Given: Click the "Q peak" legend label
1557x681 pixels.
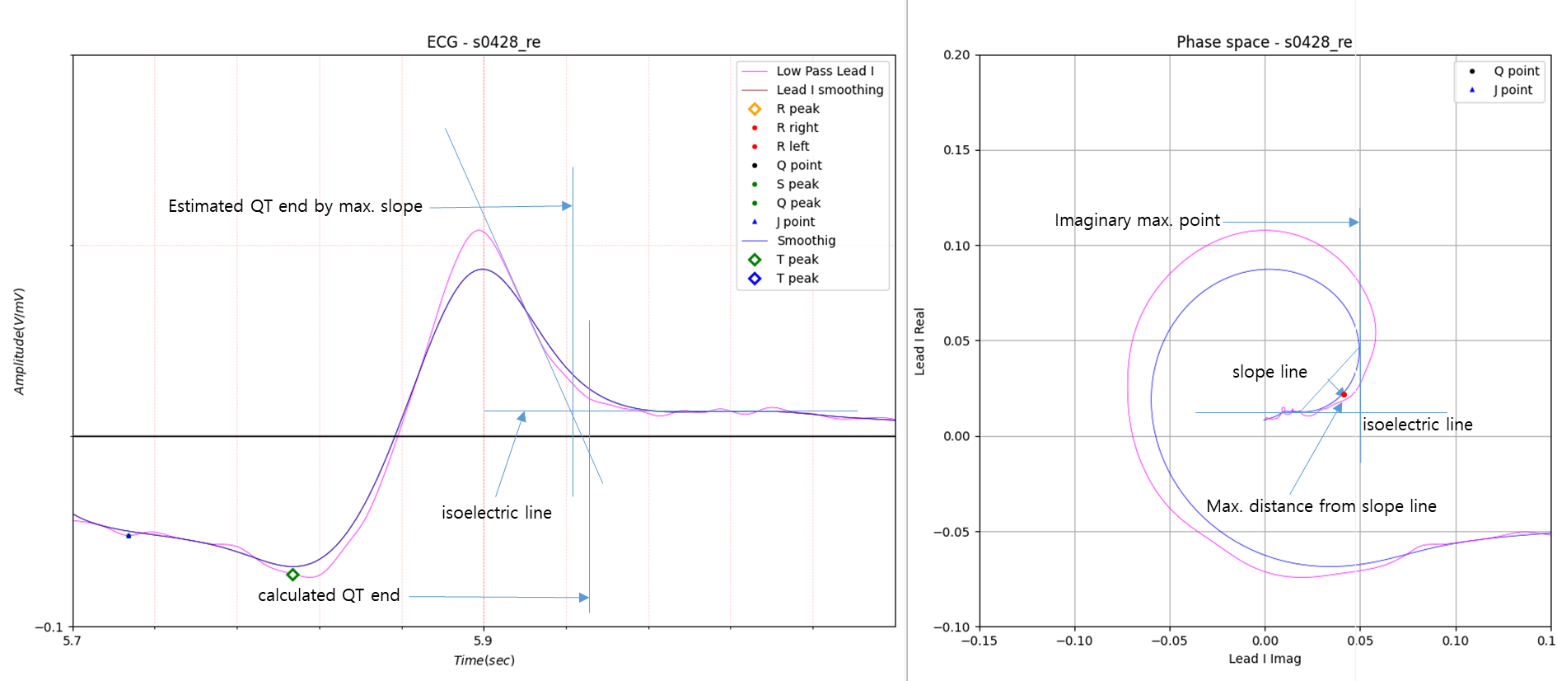Looking at the screenshot, I should [x=799, y=203].
